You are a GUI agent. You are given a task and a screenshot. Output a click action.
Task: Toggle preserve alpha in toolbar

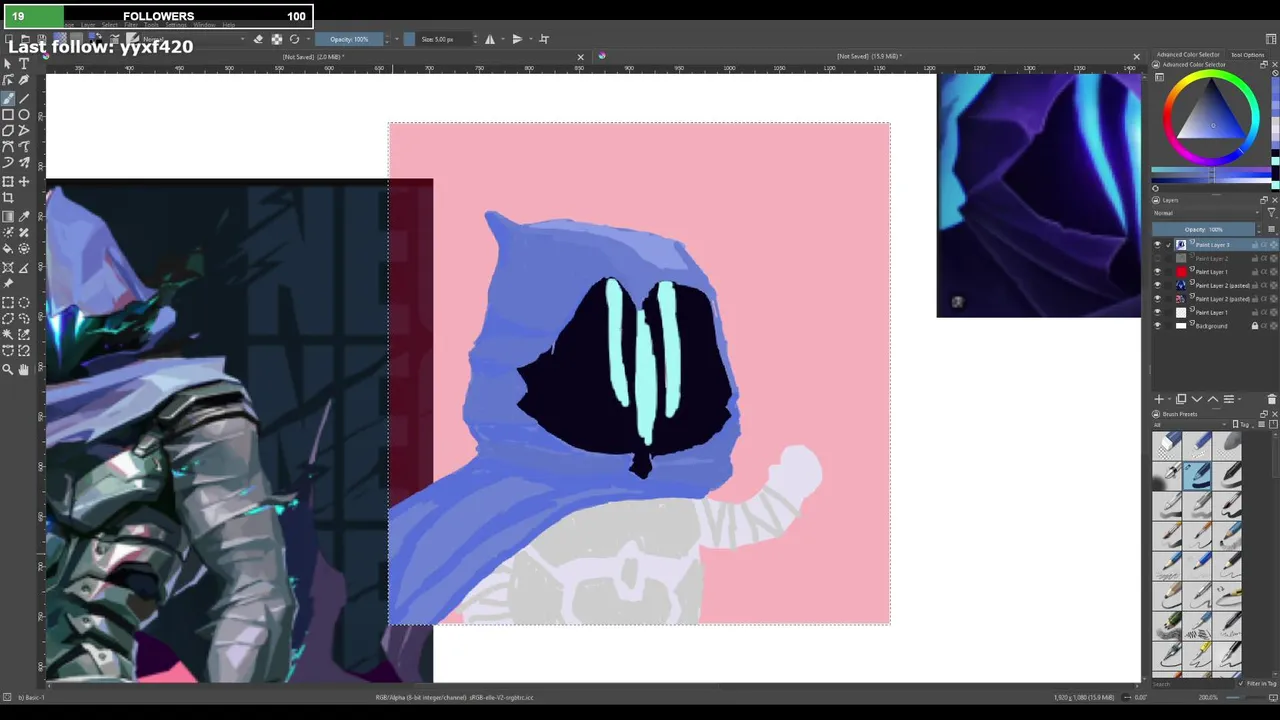pyautogui.click(x=276, y=39)
